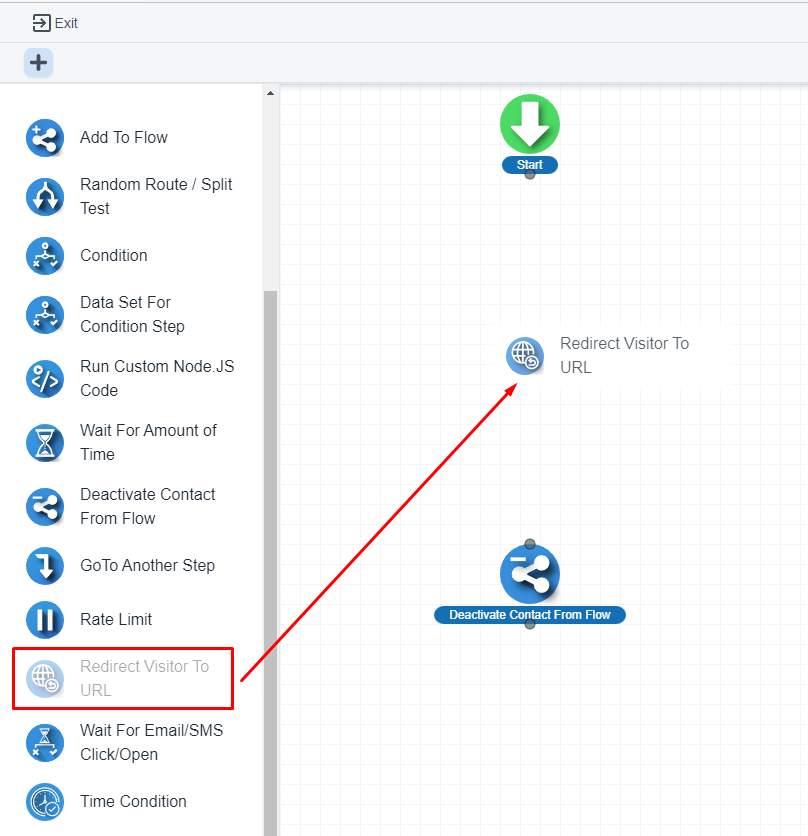The image size is (808, 836).
Task: Click the Time Condition clock icon
Action: point(45,802)
